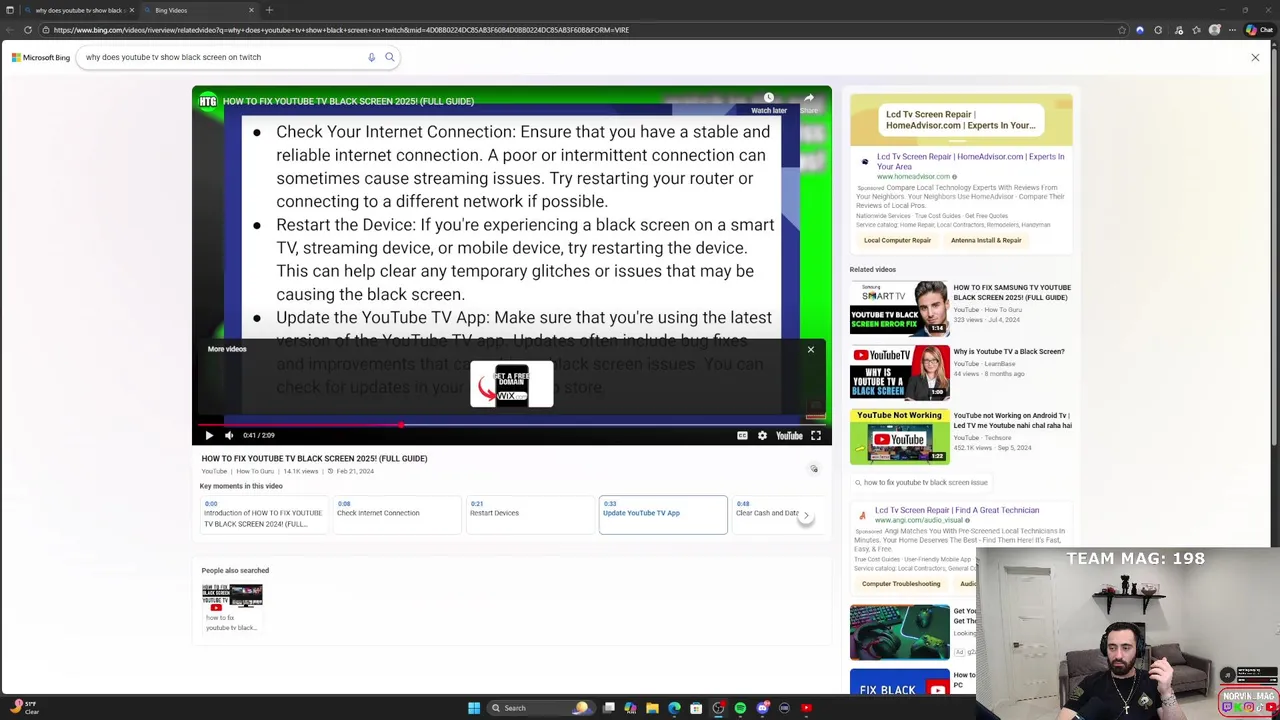Click the HTG channel logo in video
The height and width of the screenshot is (720, 1280).
point(207,101)
